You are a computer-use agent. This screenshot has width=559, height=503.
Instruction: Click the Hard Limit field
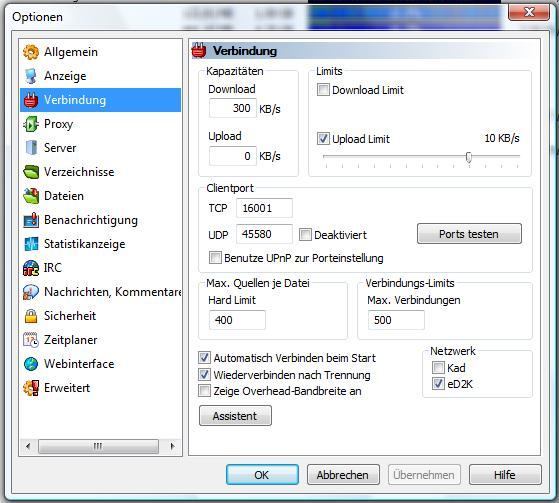[237, 320]
